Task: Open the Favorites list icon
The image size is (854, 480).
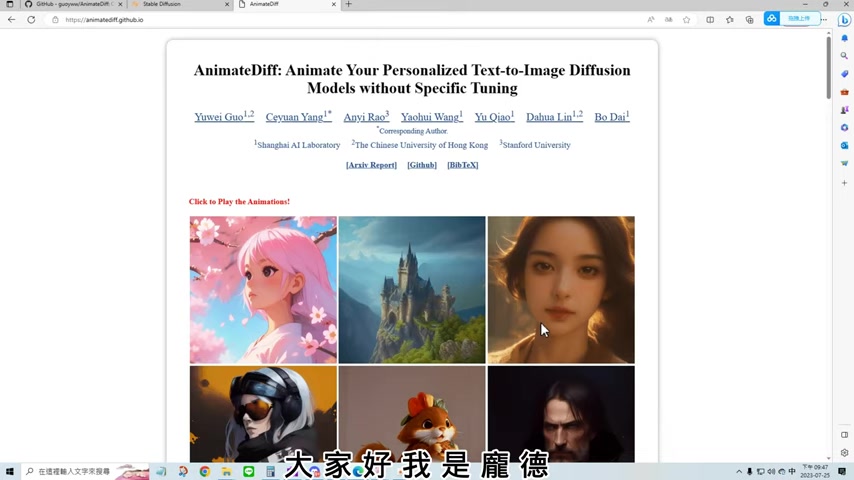Action: [730, 20]
